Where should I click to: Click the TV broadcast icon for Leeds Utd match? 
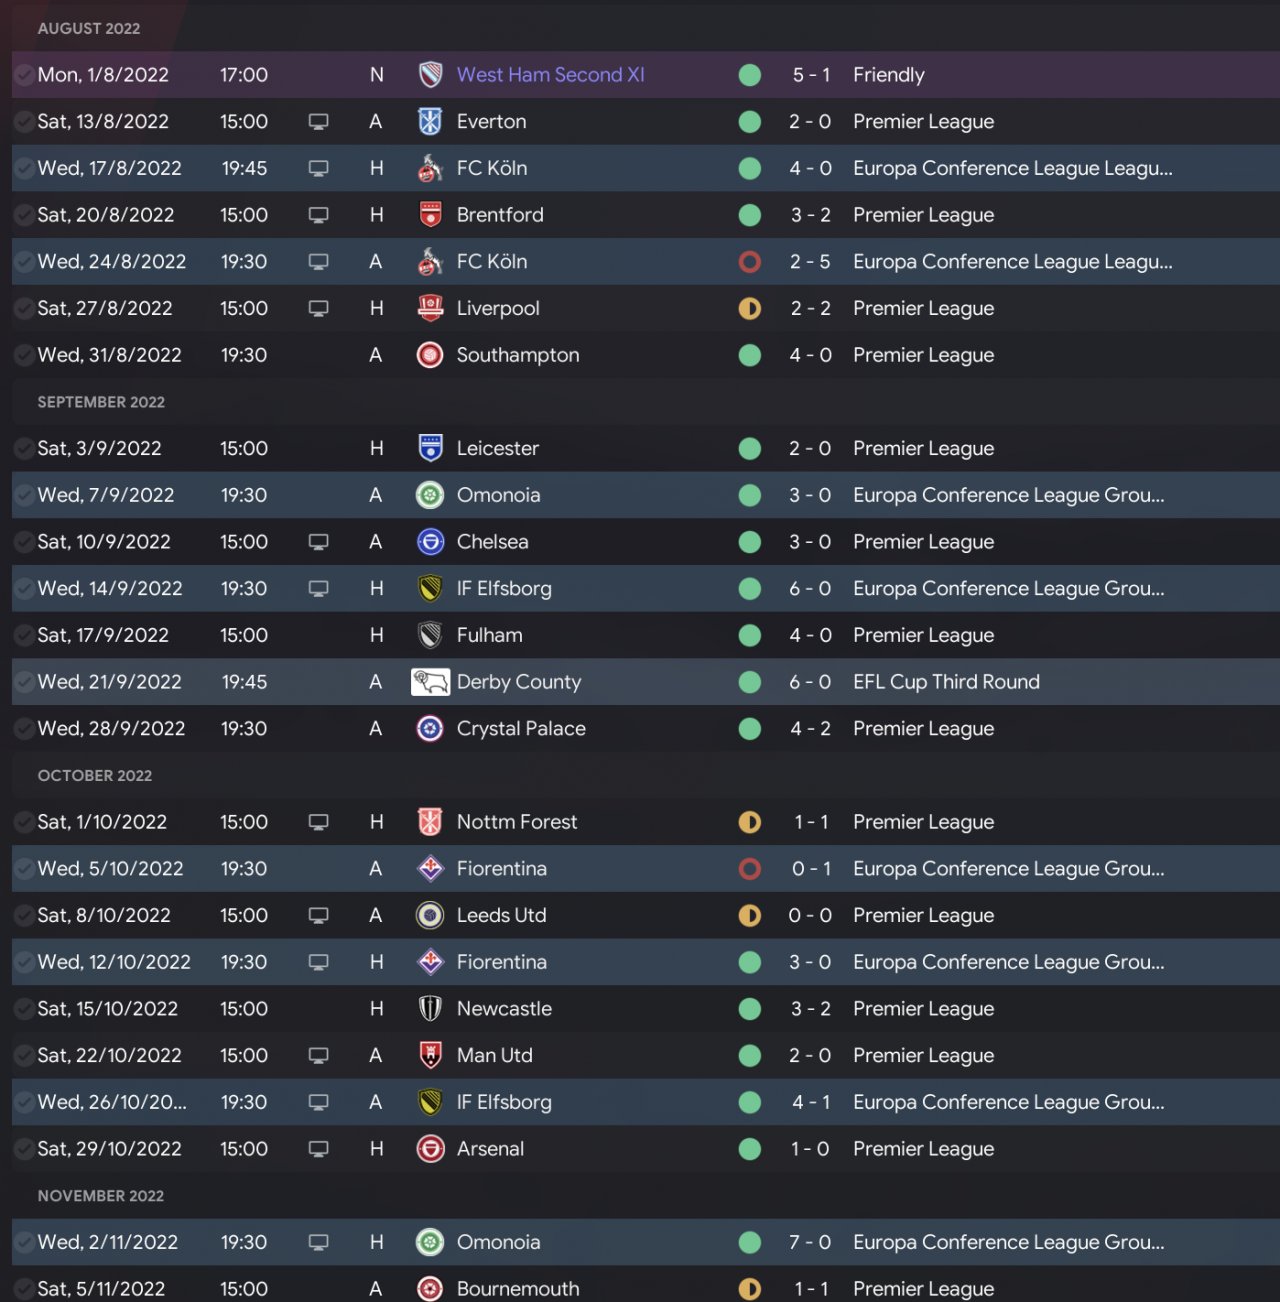(319, 915)
